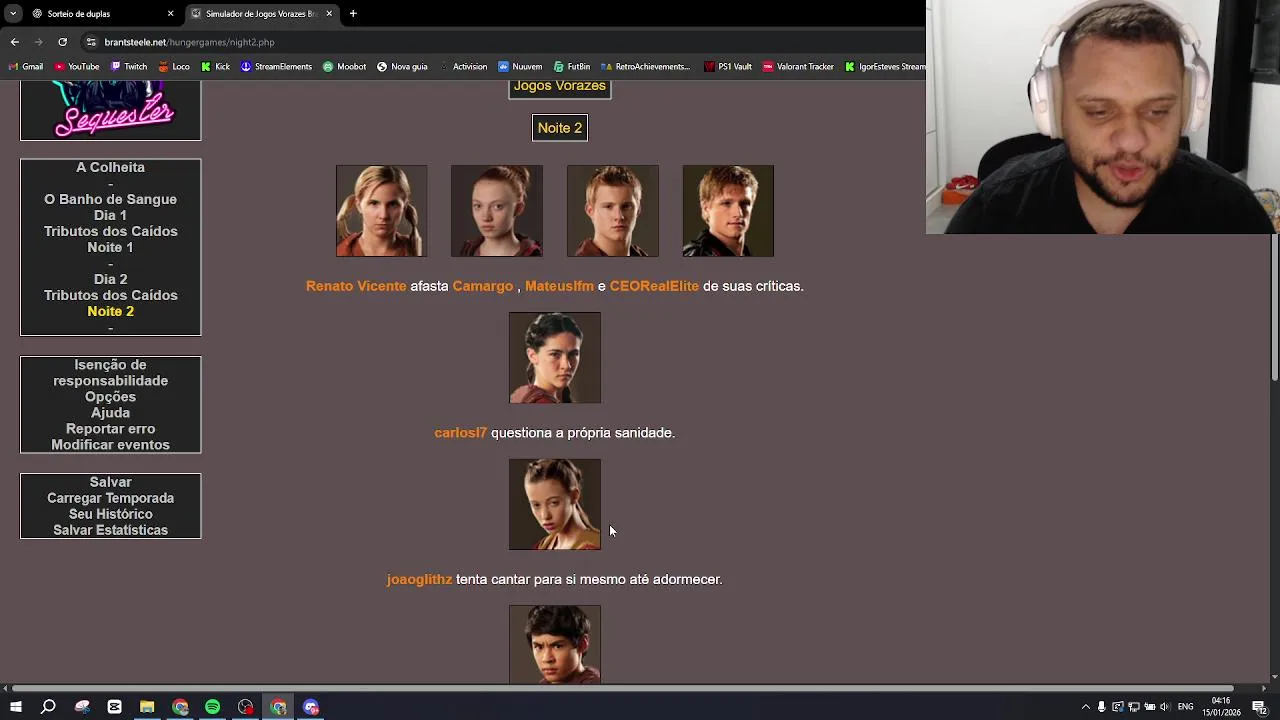Go to Dia 2 in sidebar
The height and width of the screenshot is (720, 1280).
point(110,279)
